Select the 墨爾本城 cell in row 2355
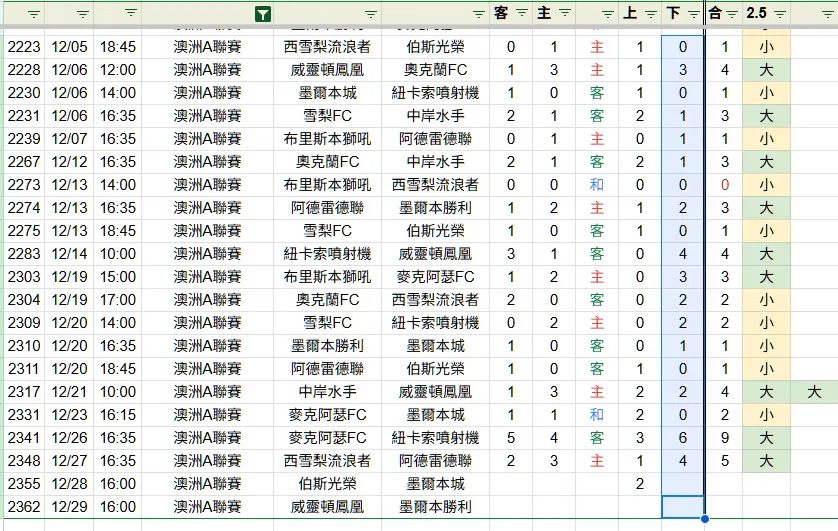838x531 pixels. [x=435, y=484]
